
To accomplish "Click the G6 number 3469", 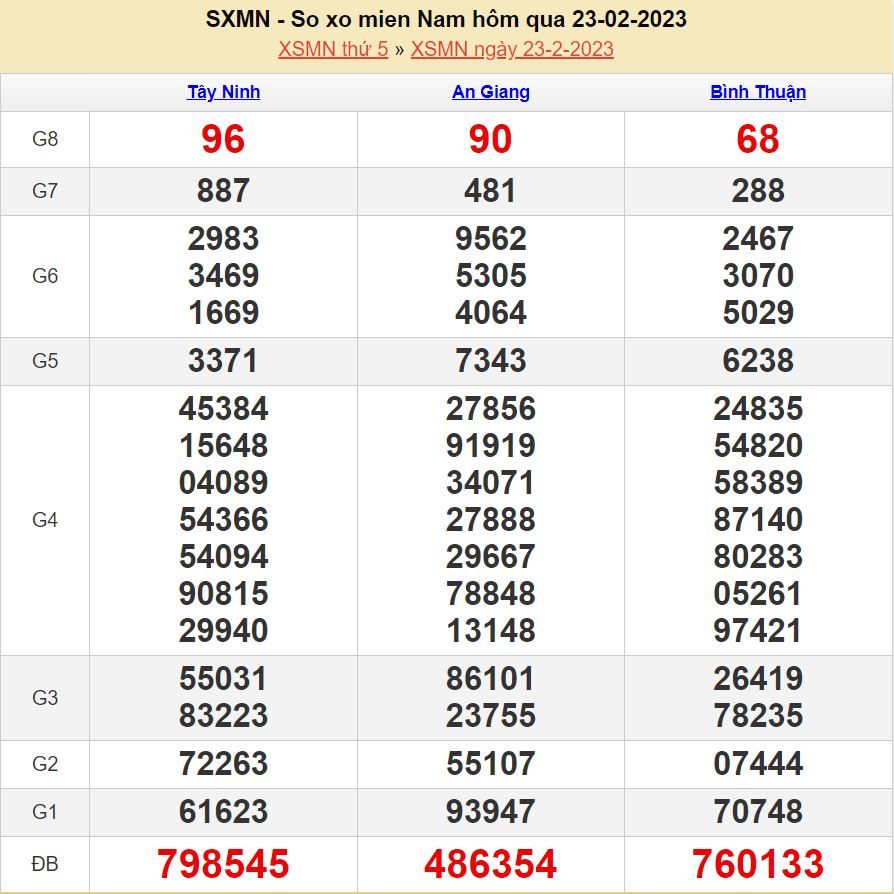I will (x=223, y=276).
